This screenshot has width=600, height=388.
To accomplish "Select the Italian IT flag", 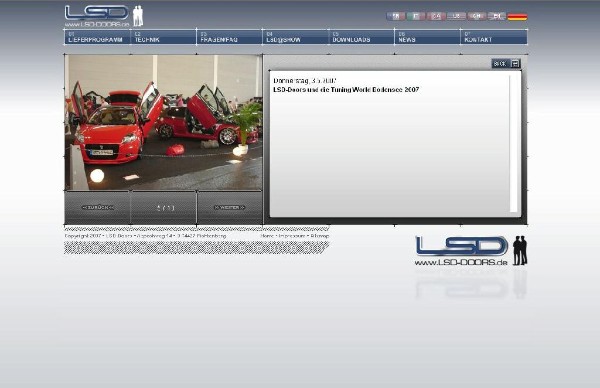I will 416,16.
